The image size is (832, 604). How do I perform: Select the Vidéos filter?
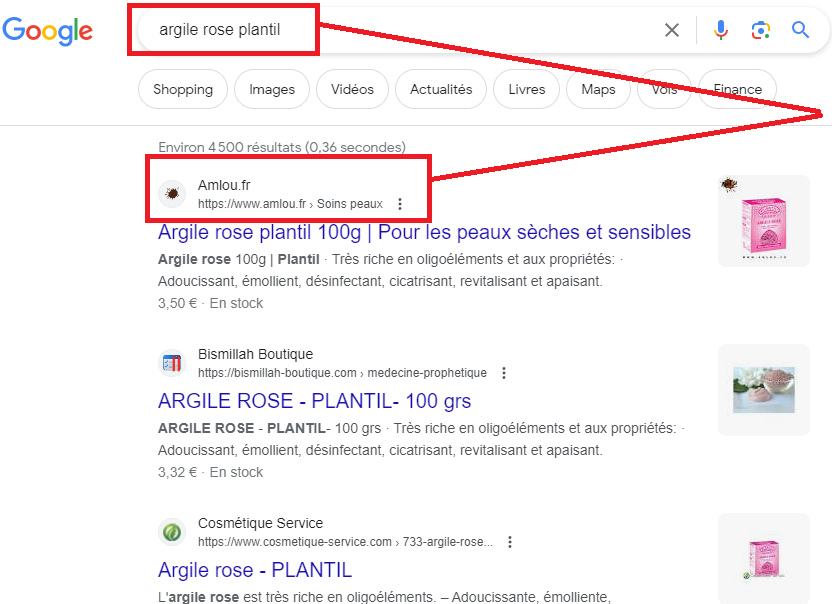coord(352,89)
